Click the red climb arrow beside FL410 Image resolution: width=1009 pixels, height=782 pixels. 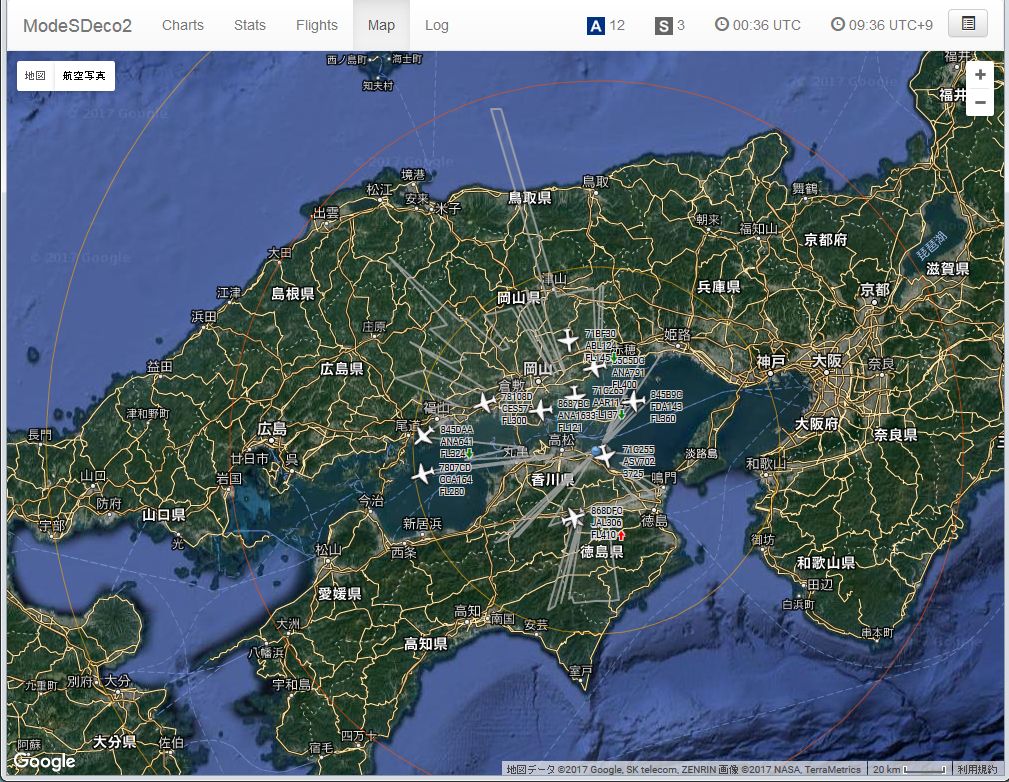[x=621, y=535]
